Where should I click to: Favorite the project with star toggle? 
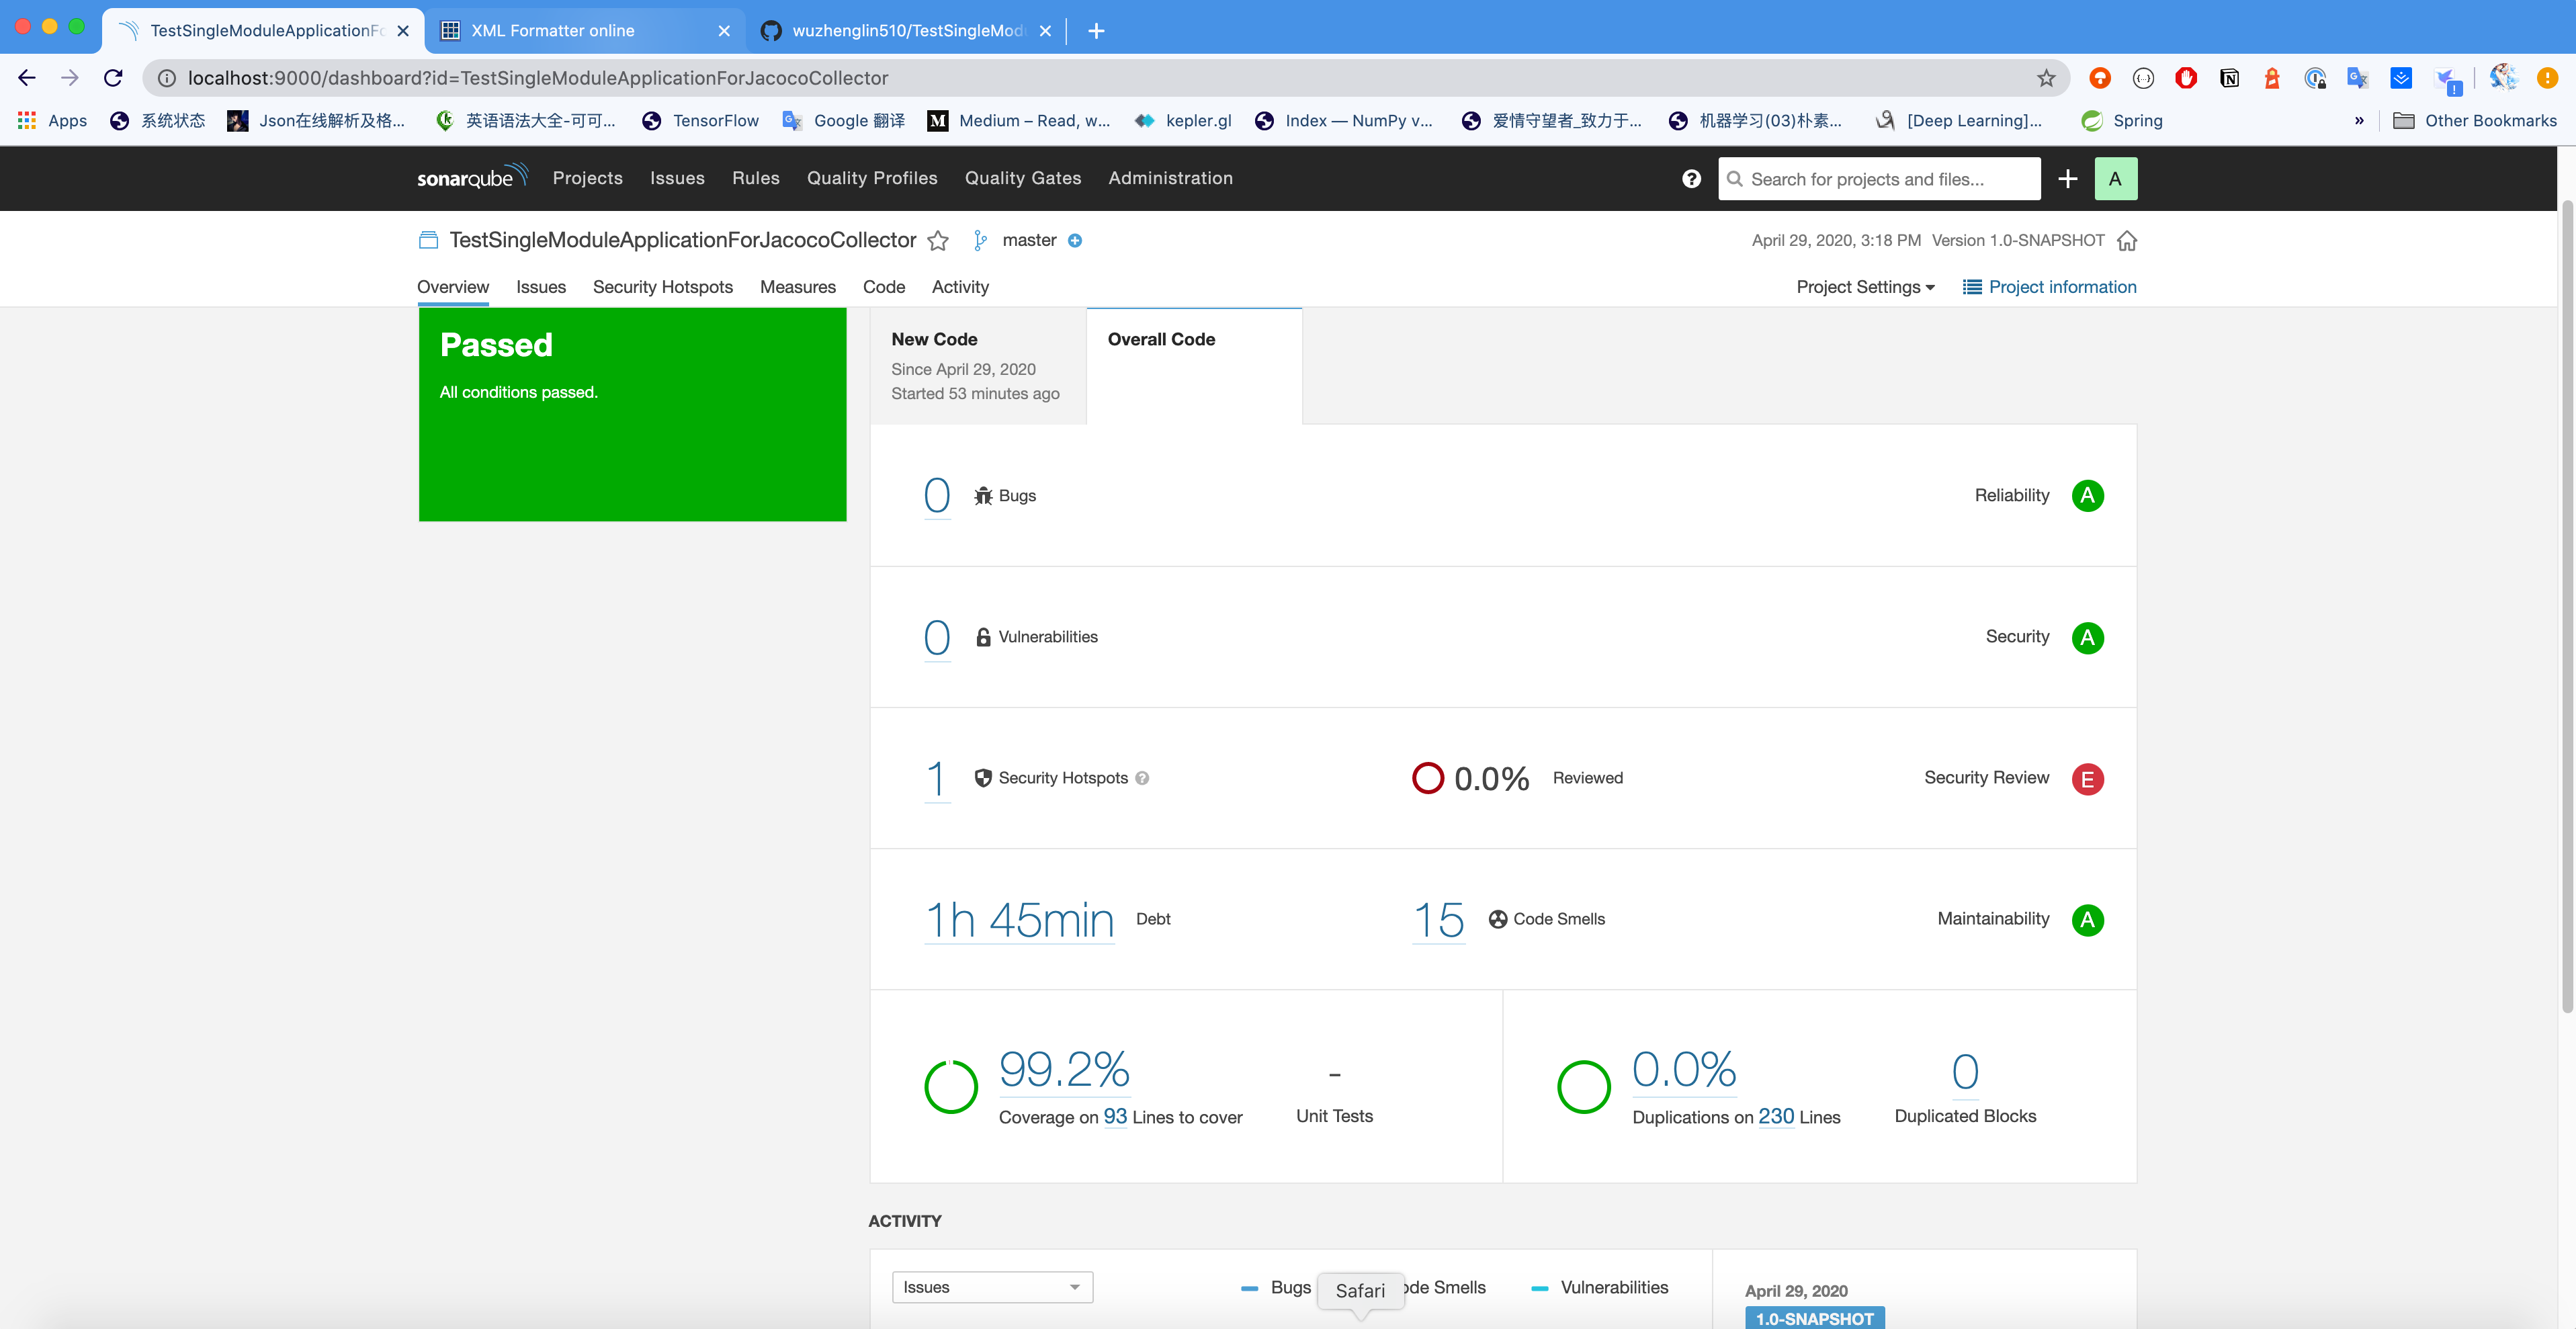pos(937,241)
